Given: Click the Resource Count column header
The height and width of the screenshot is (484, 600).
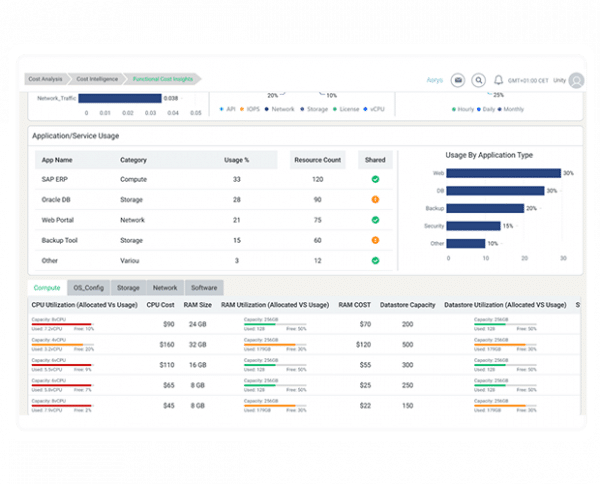Looking at the screenshot, I should [318, 160].
